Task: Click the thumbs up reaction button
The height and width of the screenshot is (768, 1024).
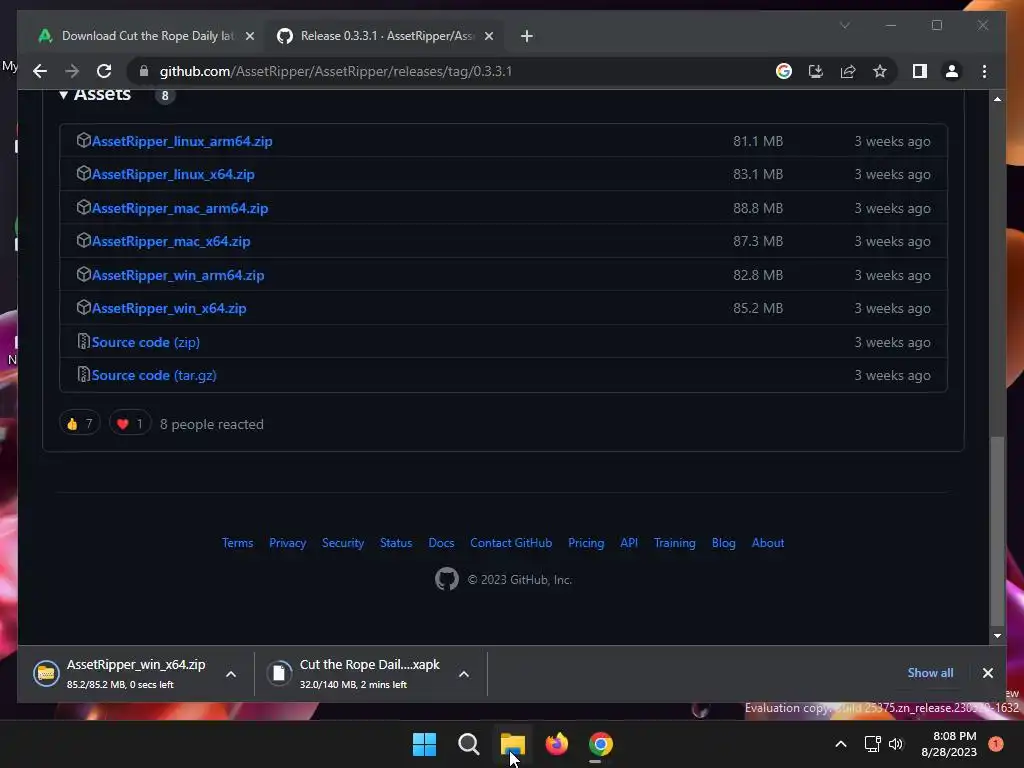Action: click(x=80, y=424)
